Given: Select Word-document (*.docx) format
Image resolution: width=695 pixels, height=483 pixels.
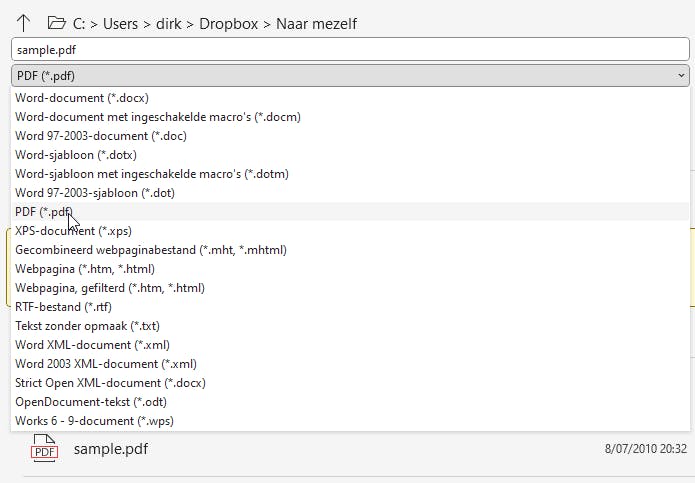Looking at the screenshot, I should [x=74, y=98].
